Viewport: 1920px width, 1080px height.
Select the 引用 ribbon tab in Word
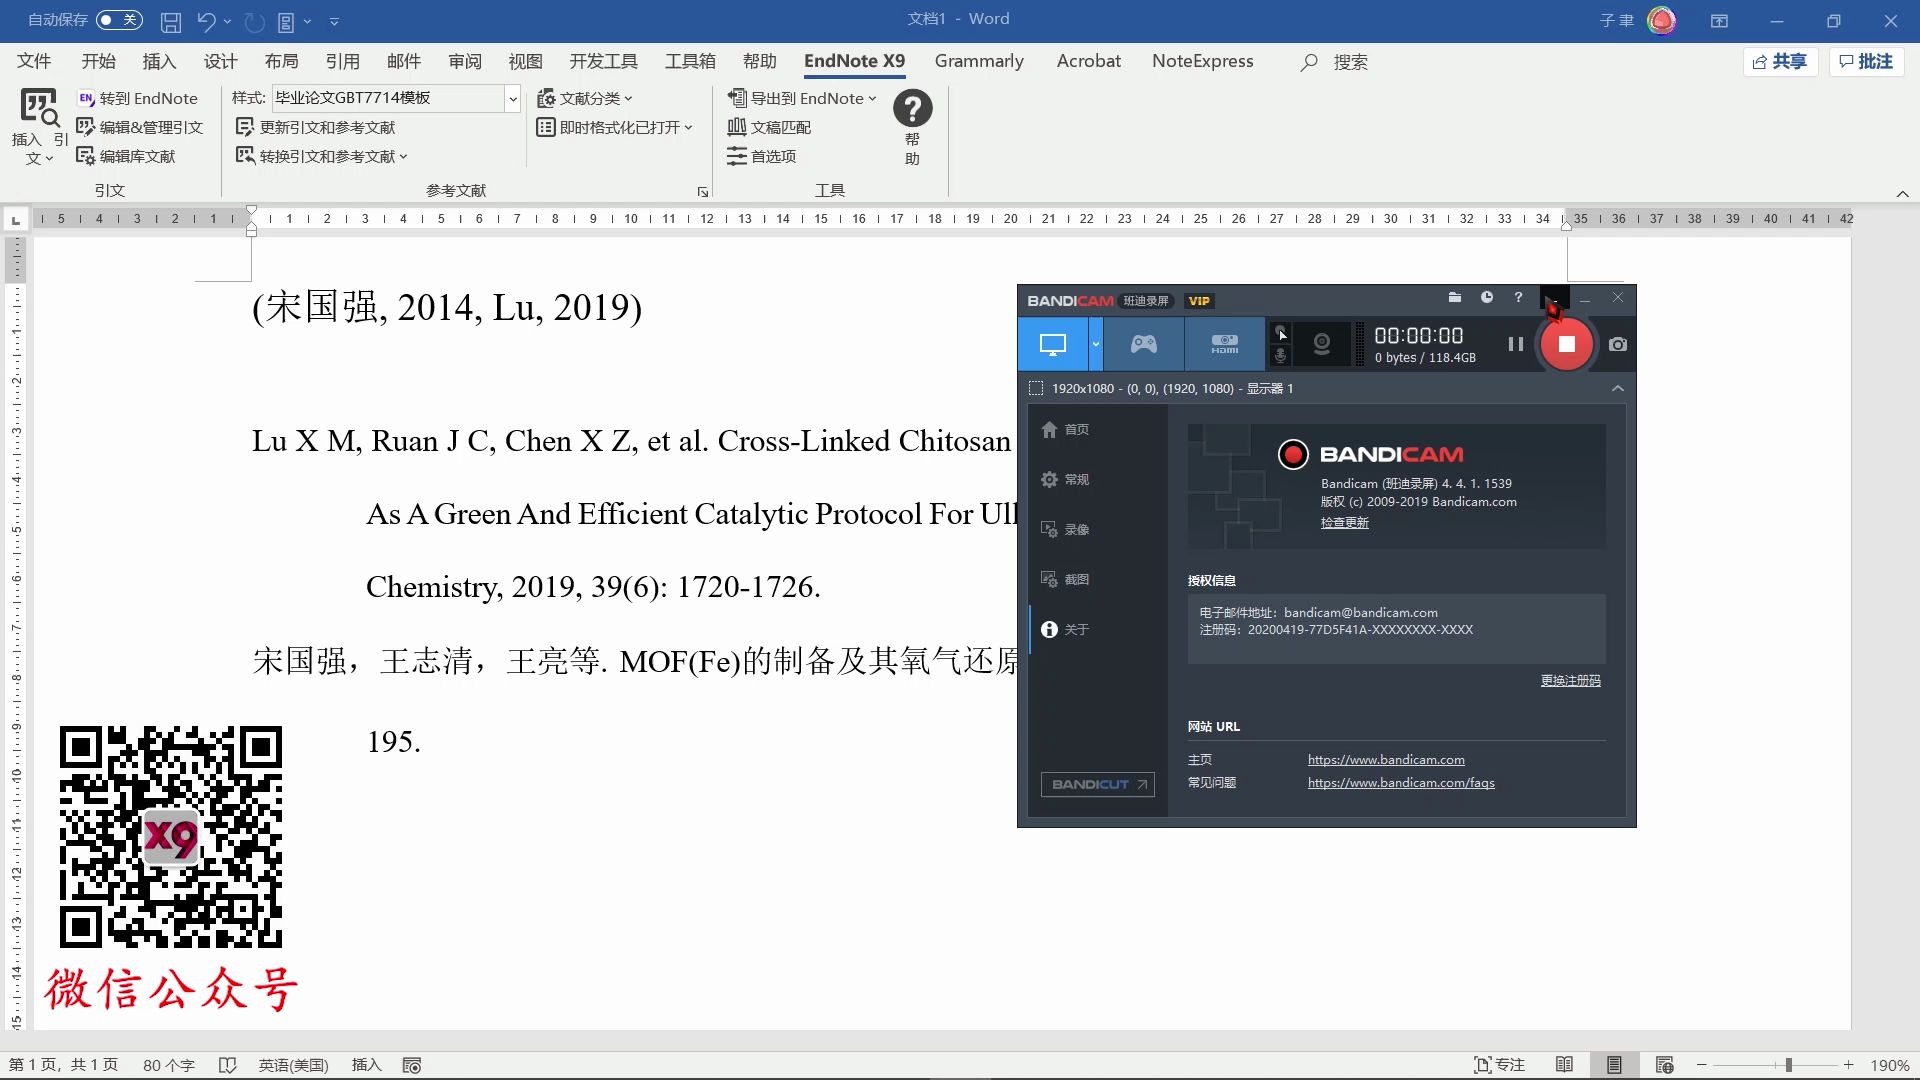(x=342, y=61)
